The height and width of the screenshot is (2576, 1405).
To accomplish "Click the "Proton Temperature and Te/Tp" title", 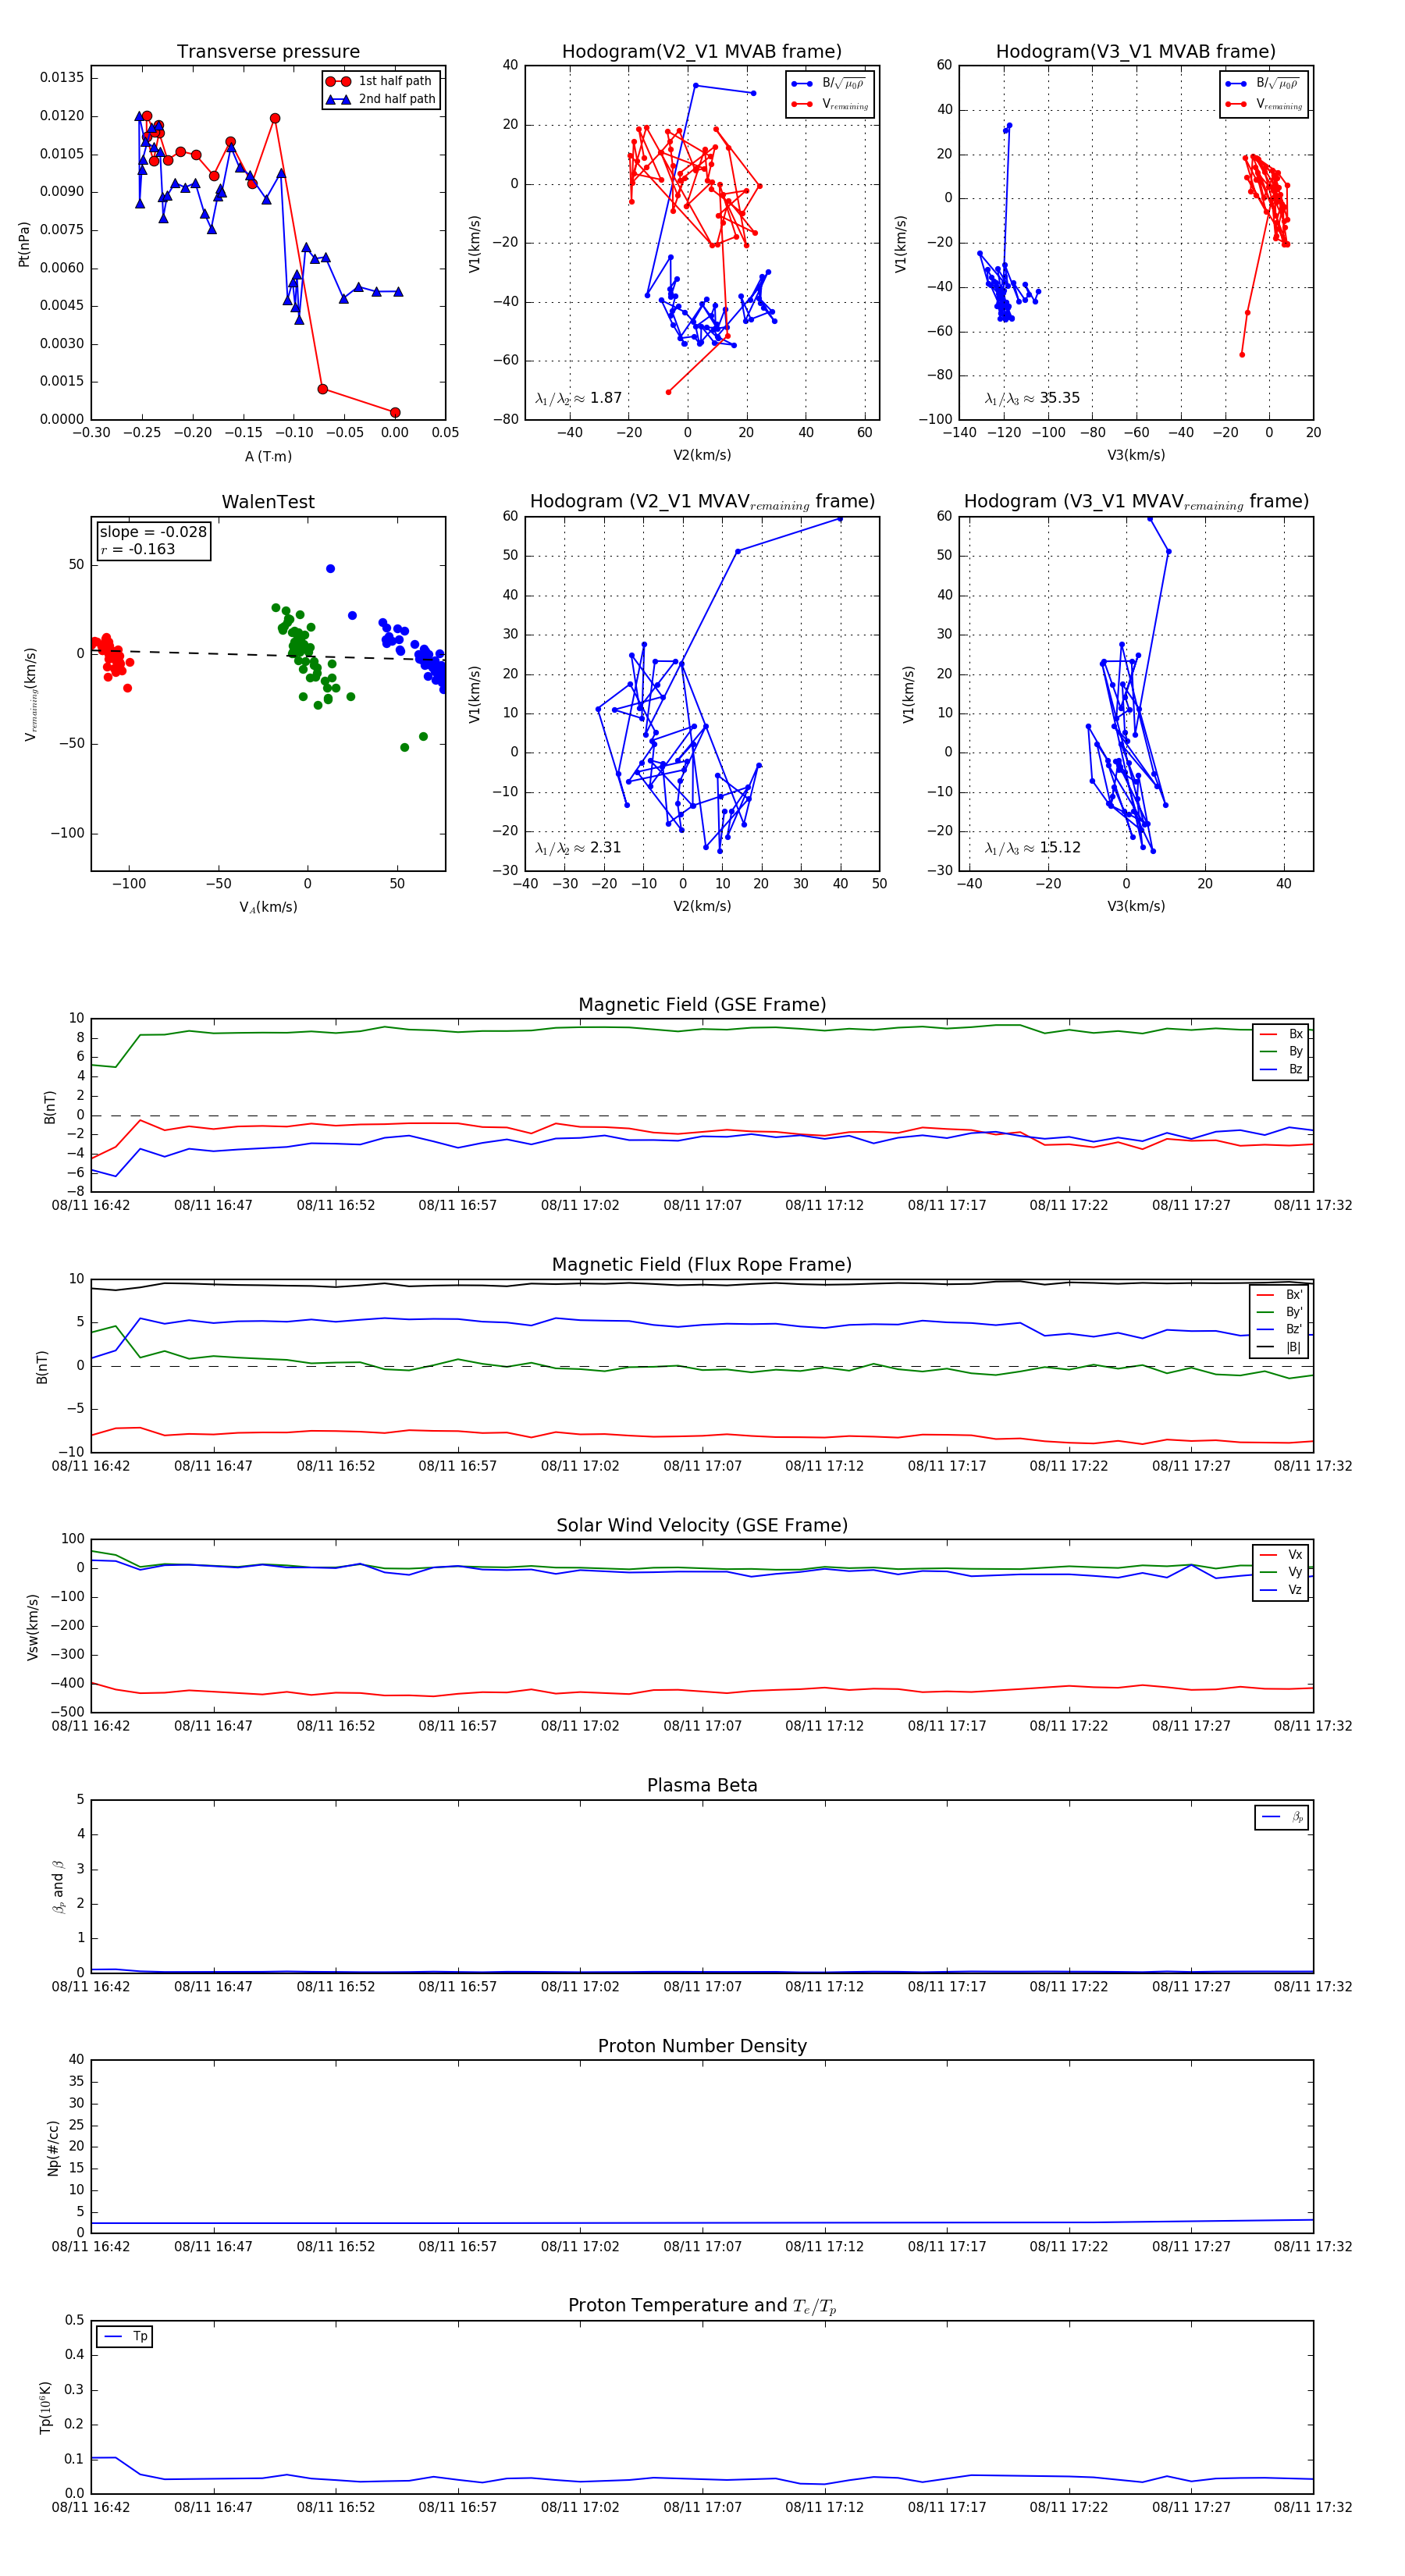I will coord(702,2306).
